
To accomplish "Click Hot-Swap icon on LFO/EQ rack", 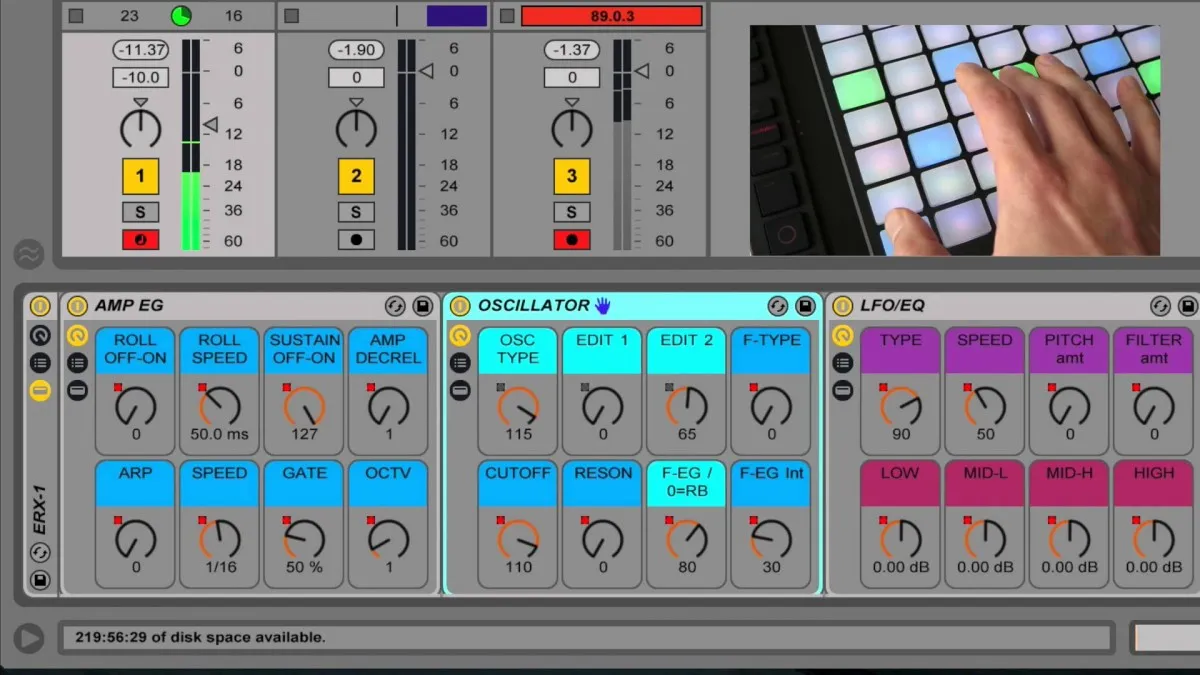I will (1160, 306).
